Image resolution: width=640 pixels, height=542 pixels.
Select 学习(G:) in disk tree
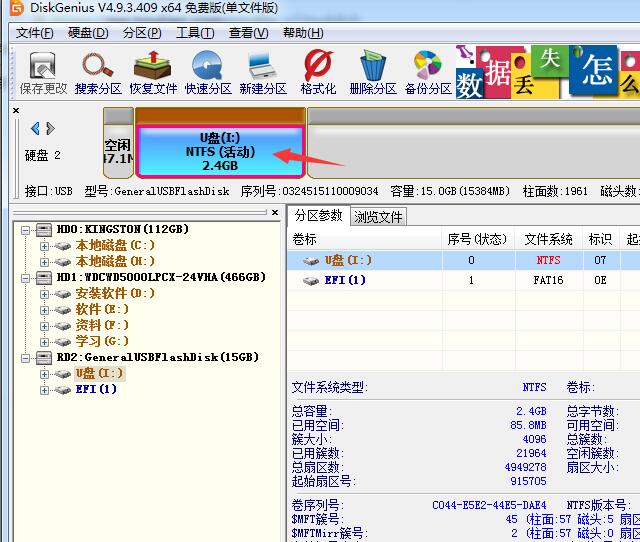click(102, 341)
